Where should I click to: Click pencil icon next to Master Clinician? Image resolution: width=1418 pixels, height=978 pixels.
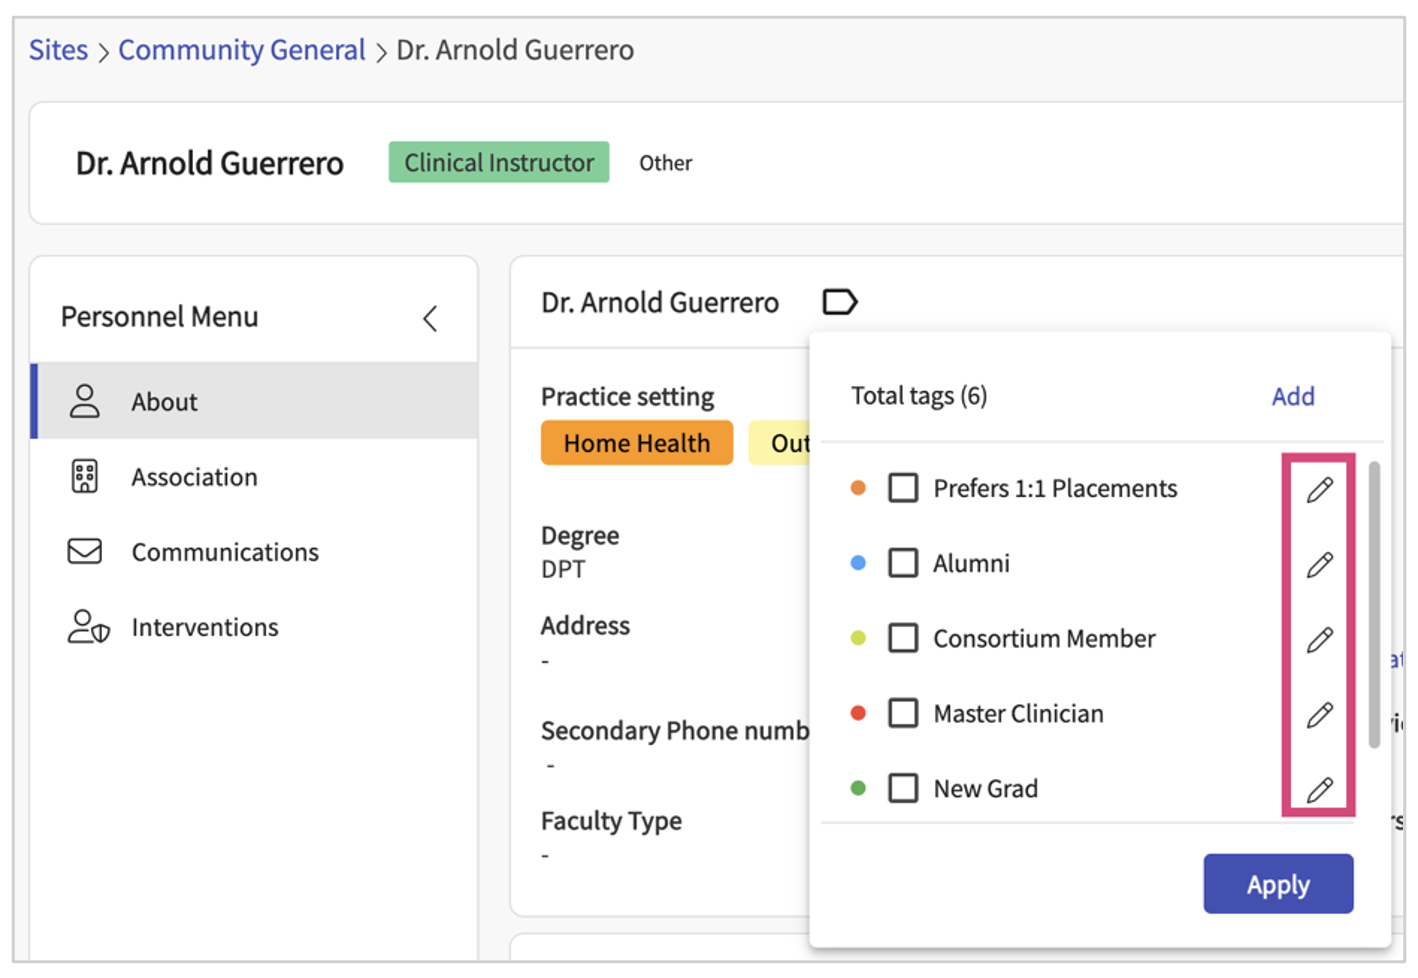coord(1319,714)
